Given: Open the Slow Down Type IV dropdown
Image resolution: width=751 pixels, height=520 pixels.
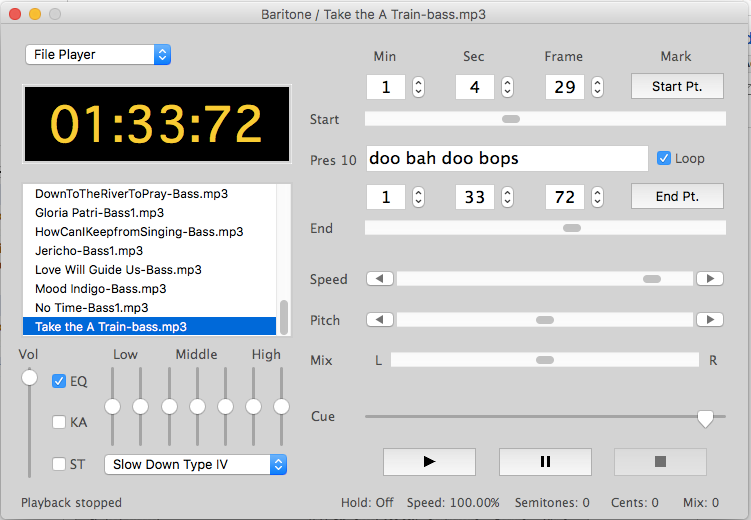Looking at the screenshot, I should [196, 464].
